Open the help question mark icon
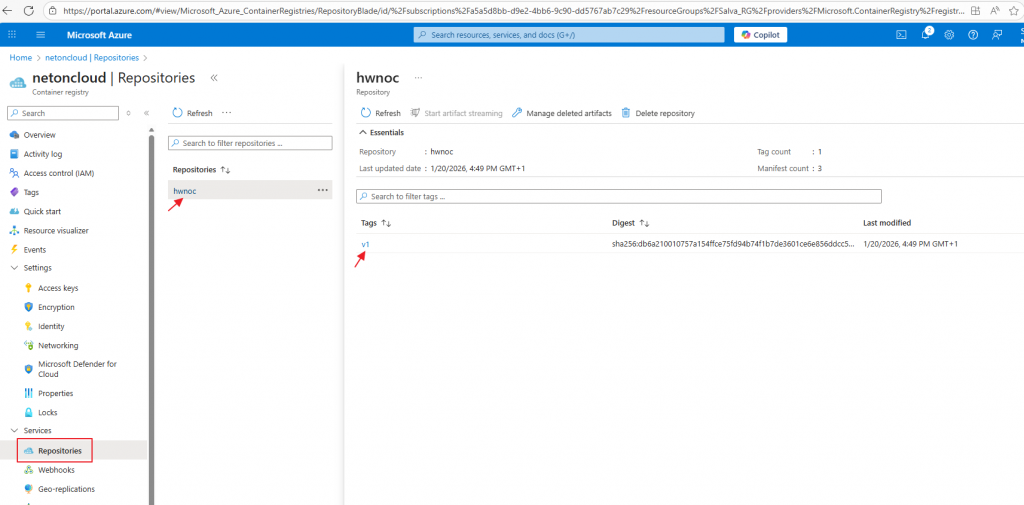 point(973,34)
